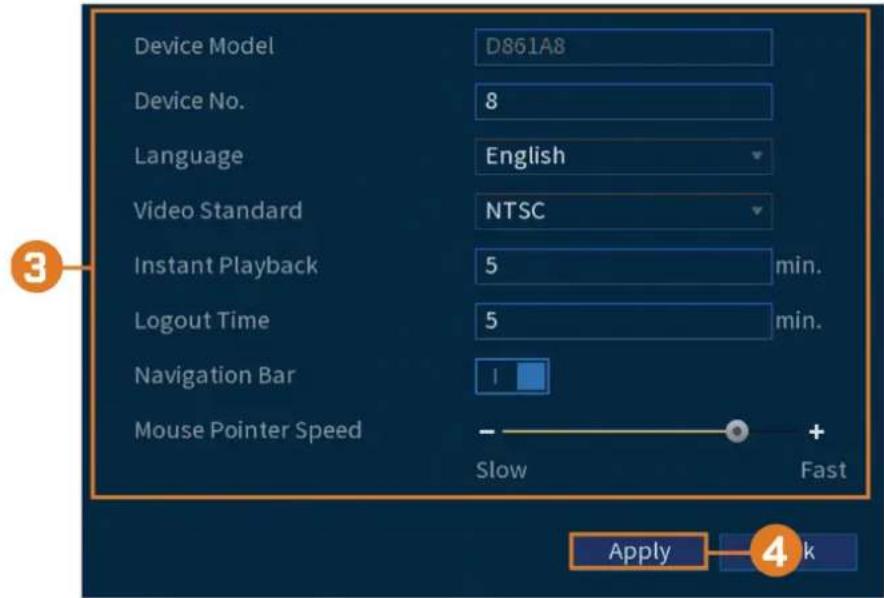Image resolution: width=884 pixels, height=598 pixels.
Task: Click the min. unit beside Instant Playback
Action: pos(798,265)
